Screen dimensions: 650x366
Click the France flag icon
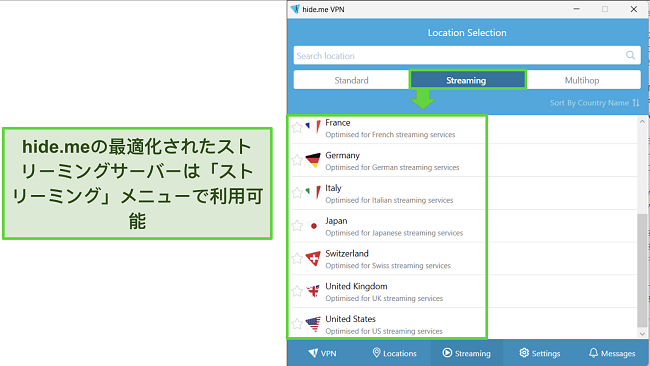click(313, 126)
